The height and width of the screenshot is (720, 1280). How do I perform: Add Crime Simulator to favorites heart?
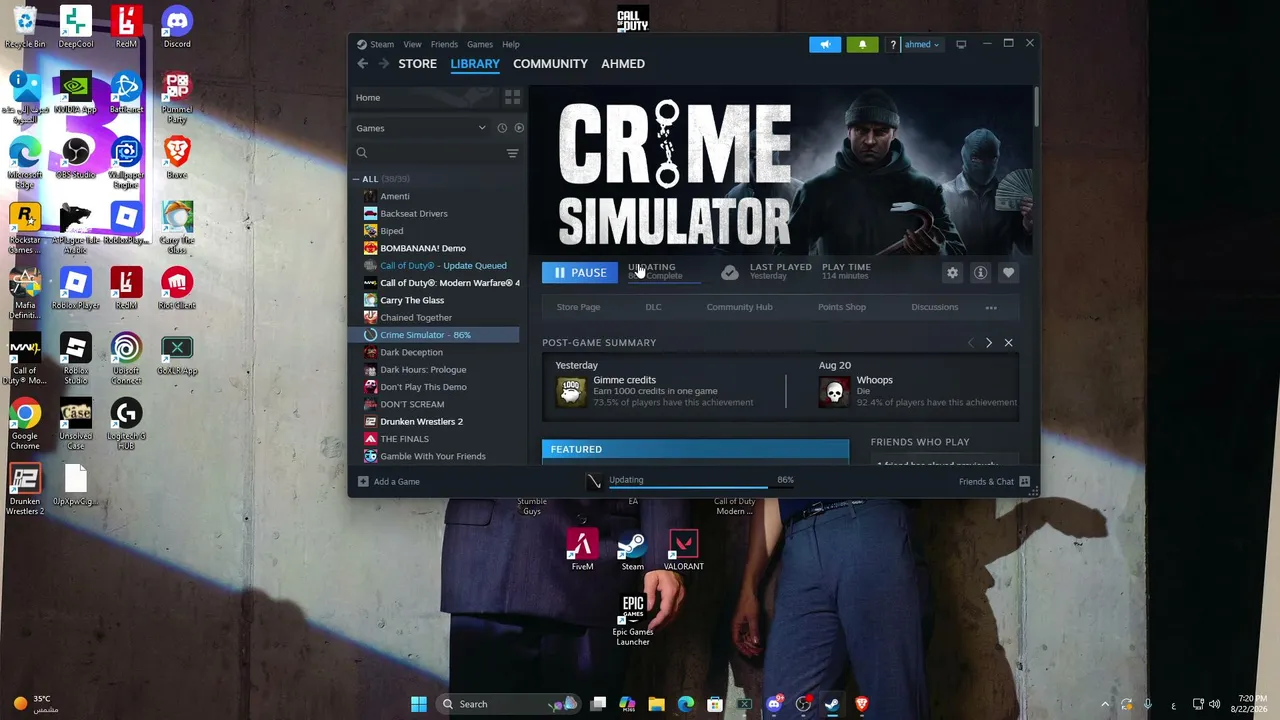(x=1008, y=273)
